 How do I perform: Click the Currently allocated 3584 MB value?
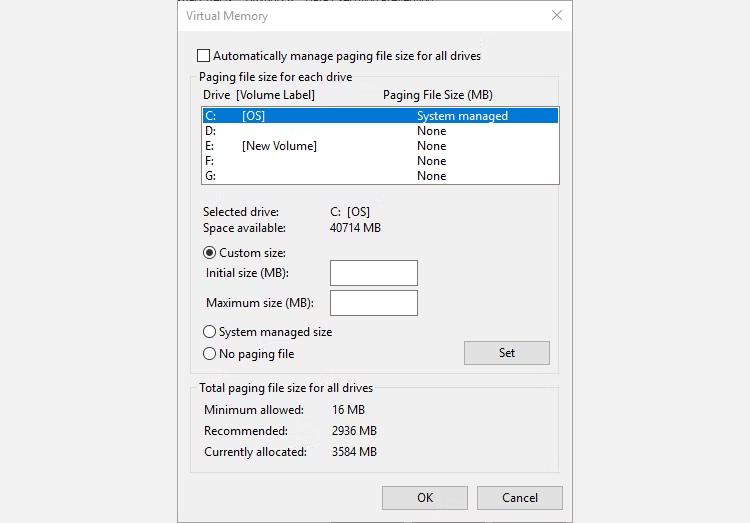(354, 452)
